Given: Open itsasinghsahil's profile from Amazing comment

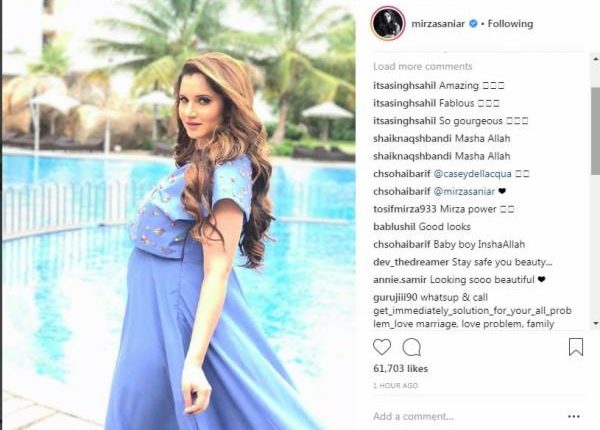Looking at the screenshot, I should pos(404,86).
